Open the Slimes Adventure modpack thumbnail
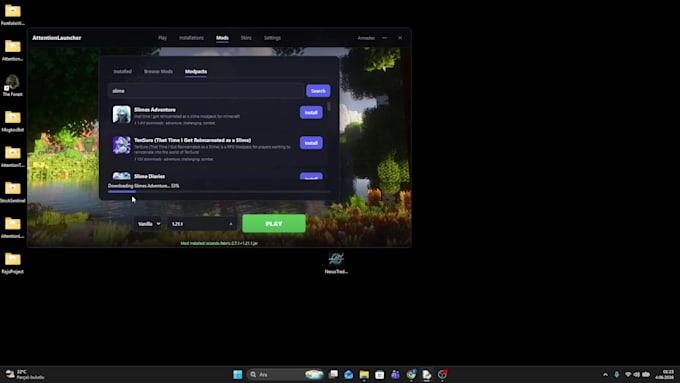 [x=121, y=115]
